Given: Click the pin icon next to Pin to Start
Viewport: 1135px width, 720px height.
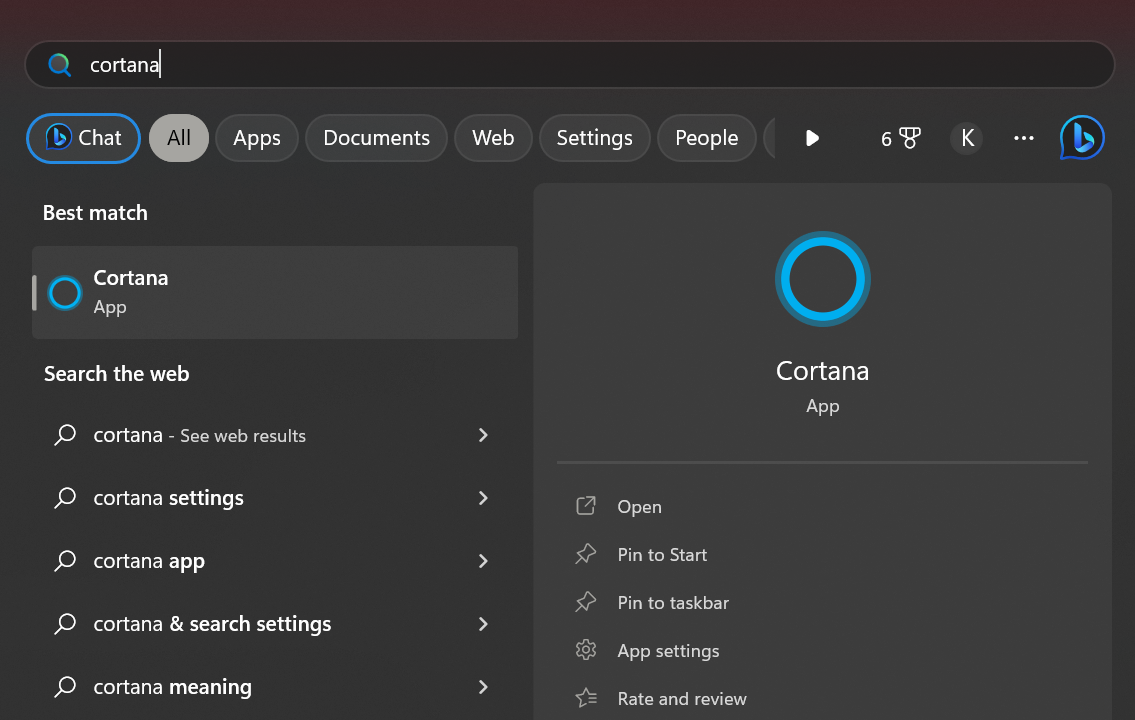Looking at the screenshot, I should coord(586,554).
